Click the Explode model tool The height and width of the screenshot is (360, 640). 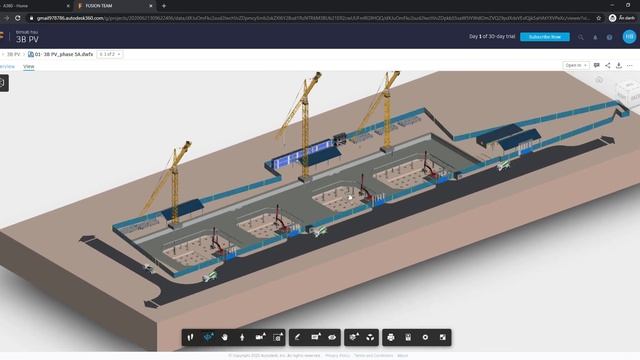(x=353, y=337)
